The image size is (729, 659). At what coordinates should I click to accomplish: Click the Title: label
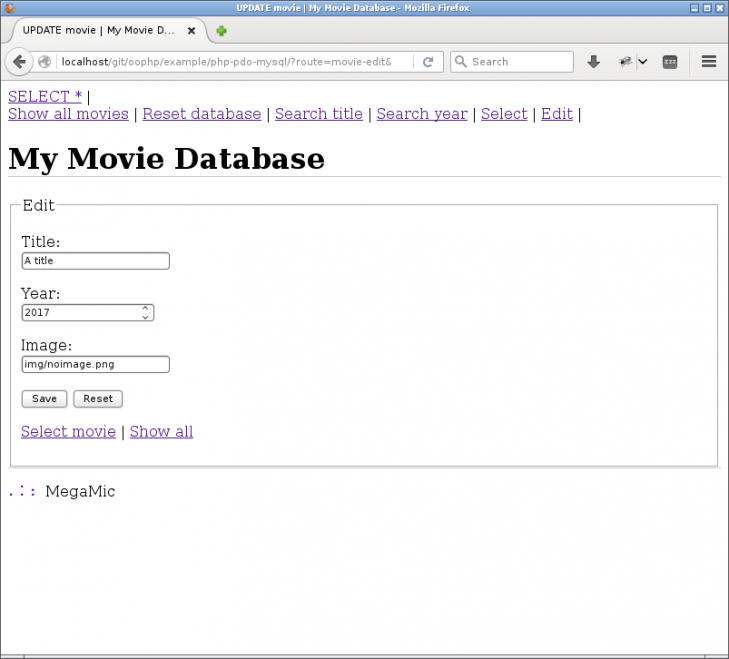41,242
